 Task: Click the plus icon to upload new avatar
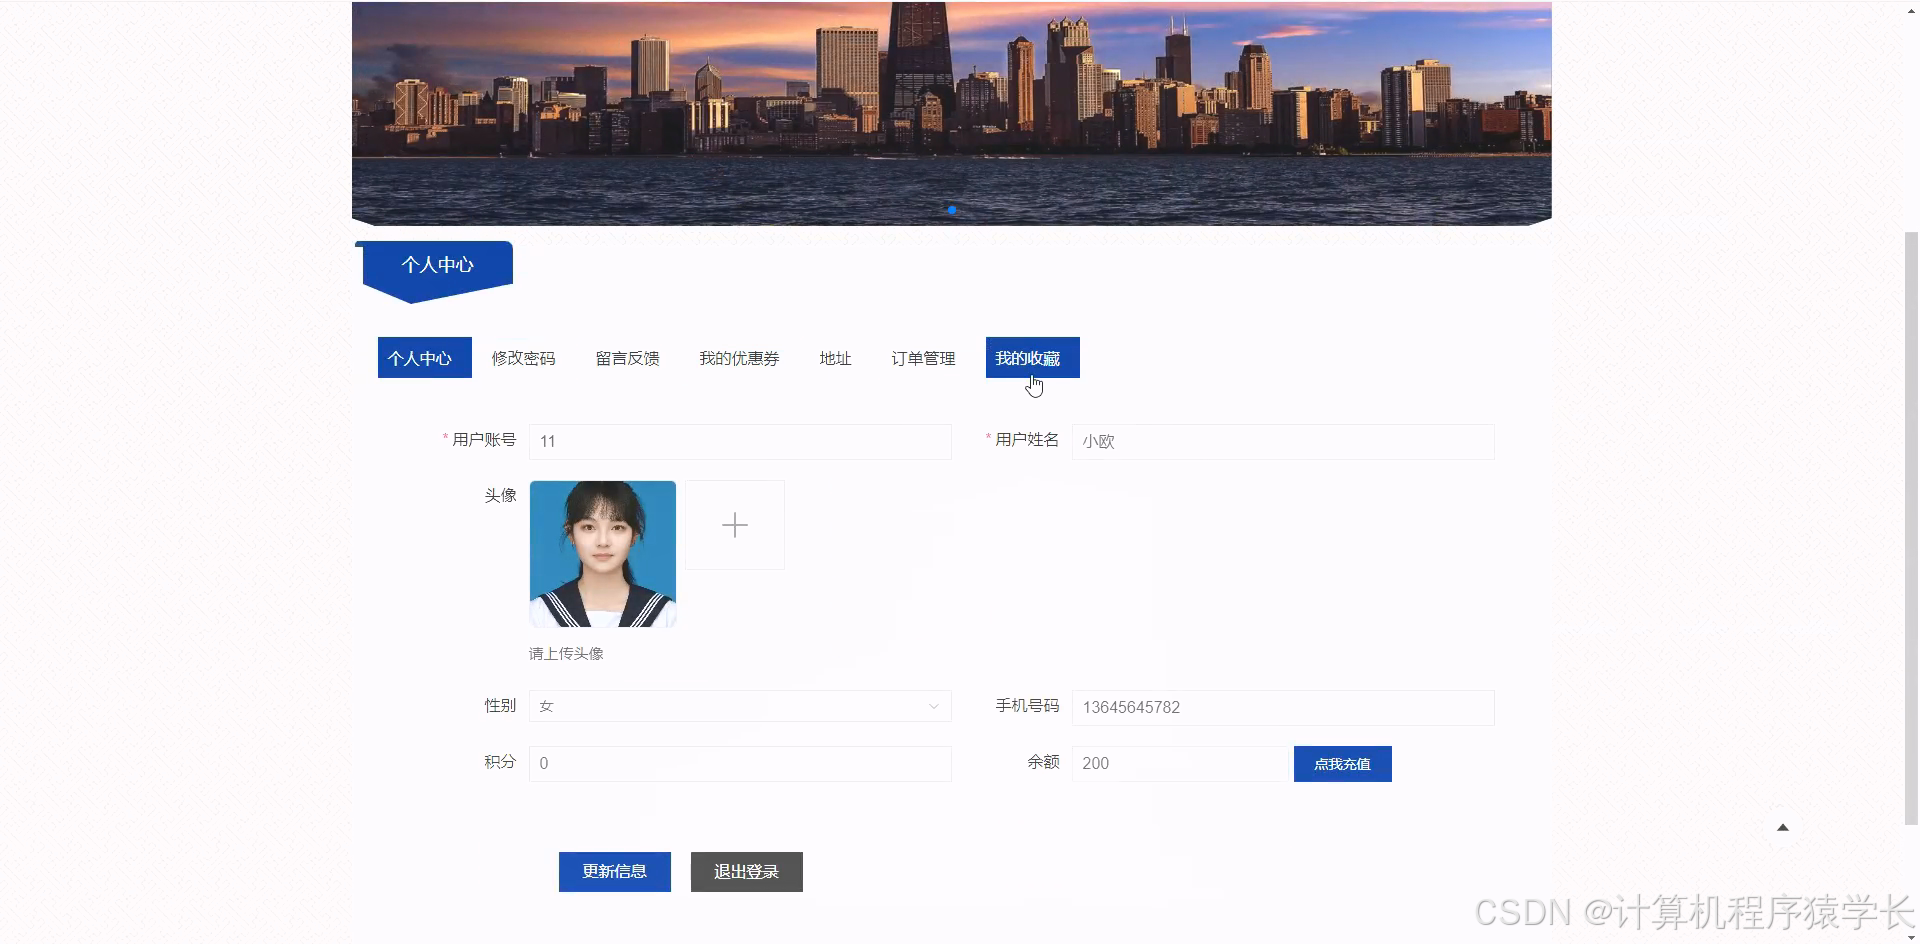coord(735,524)
